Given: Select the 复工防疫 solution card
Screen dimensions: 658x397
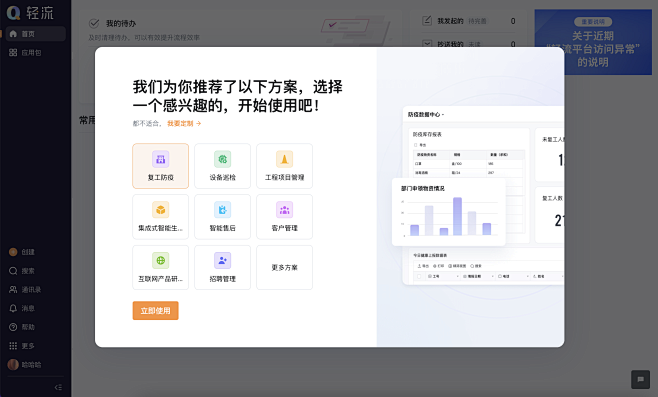Looking at the screenshot, I should [x=160, y=166].
